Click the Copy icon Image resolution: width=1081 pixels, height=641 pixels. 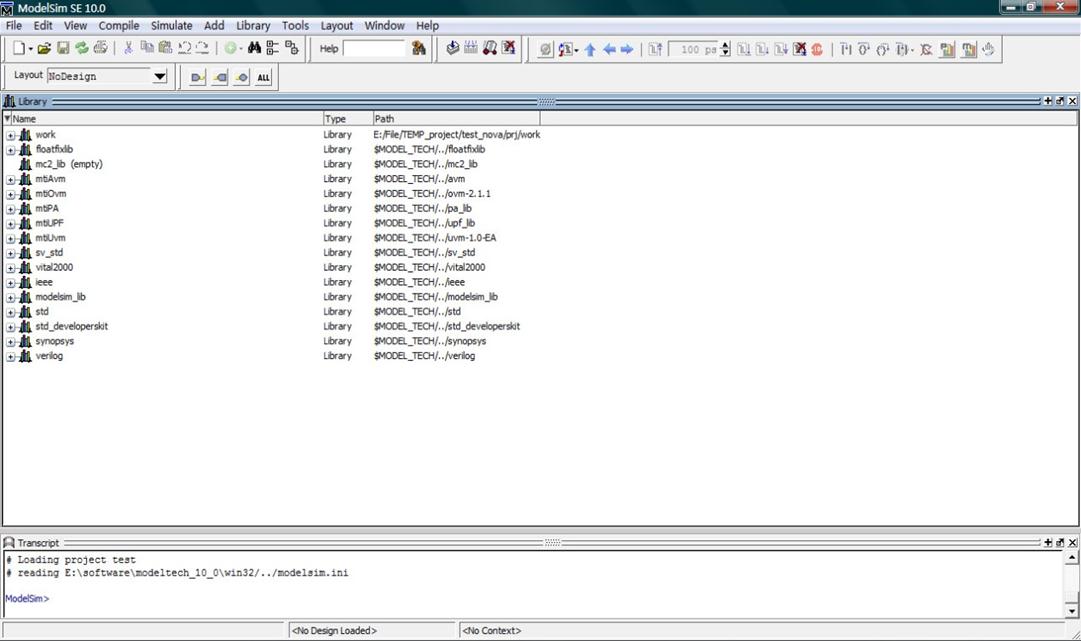[x=147, y=48]
